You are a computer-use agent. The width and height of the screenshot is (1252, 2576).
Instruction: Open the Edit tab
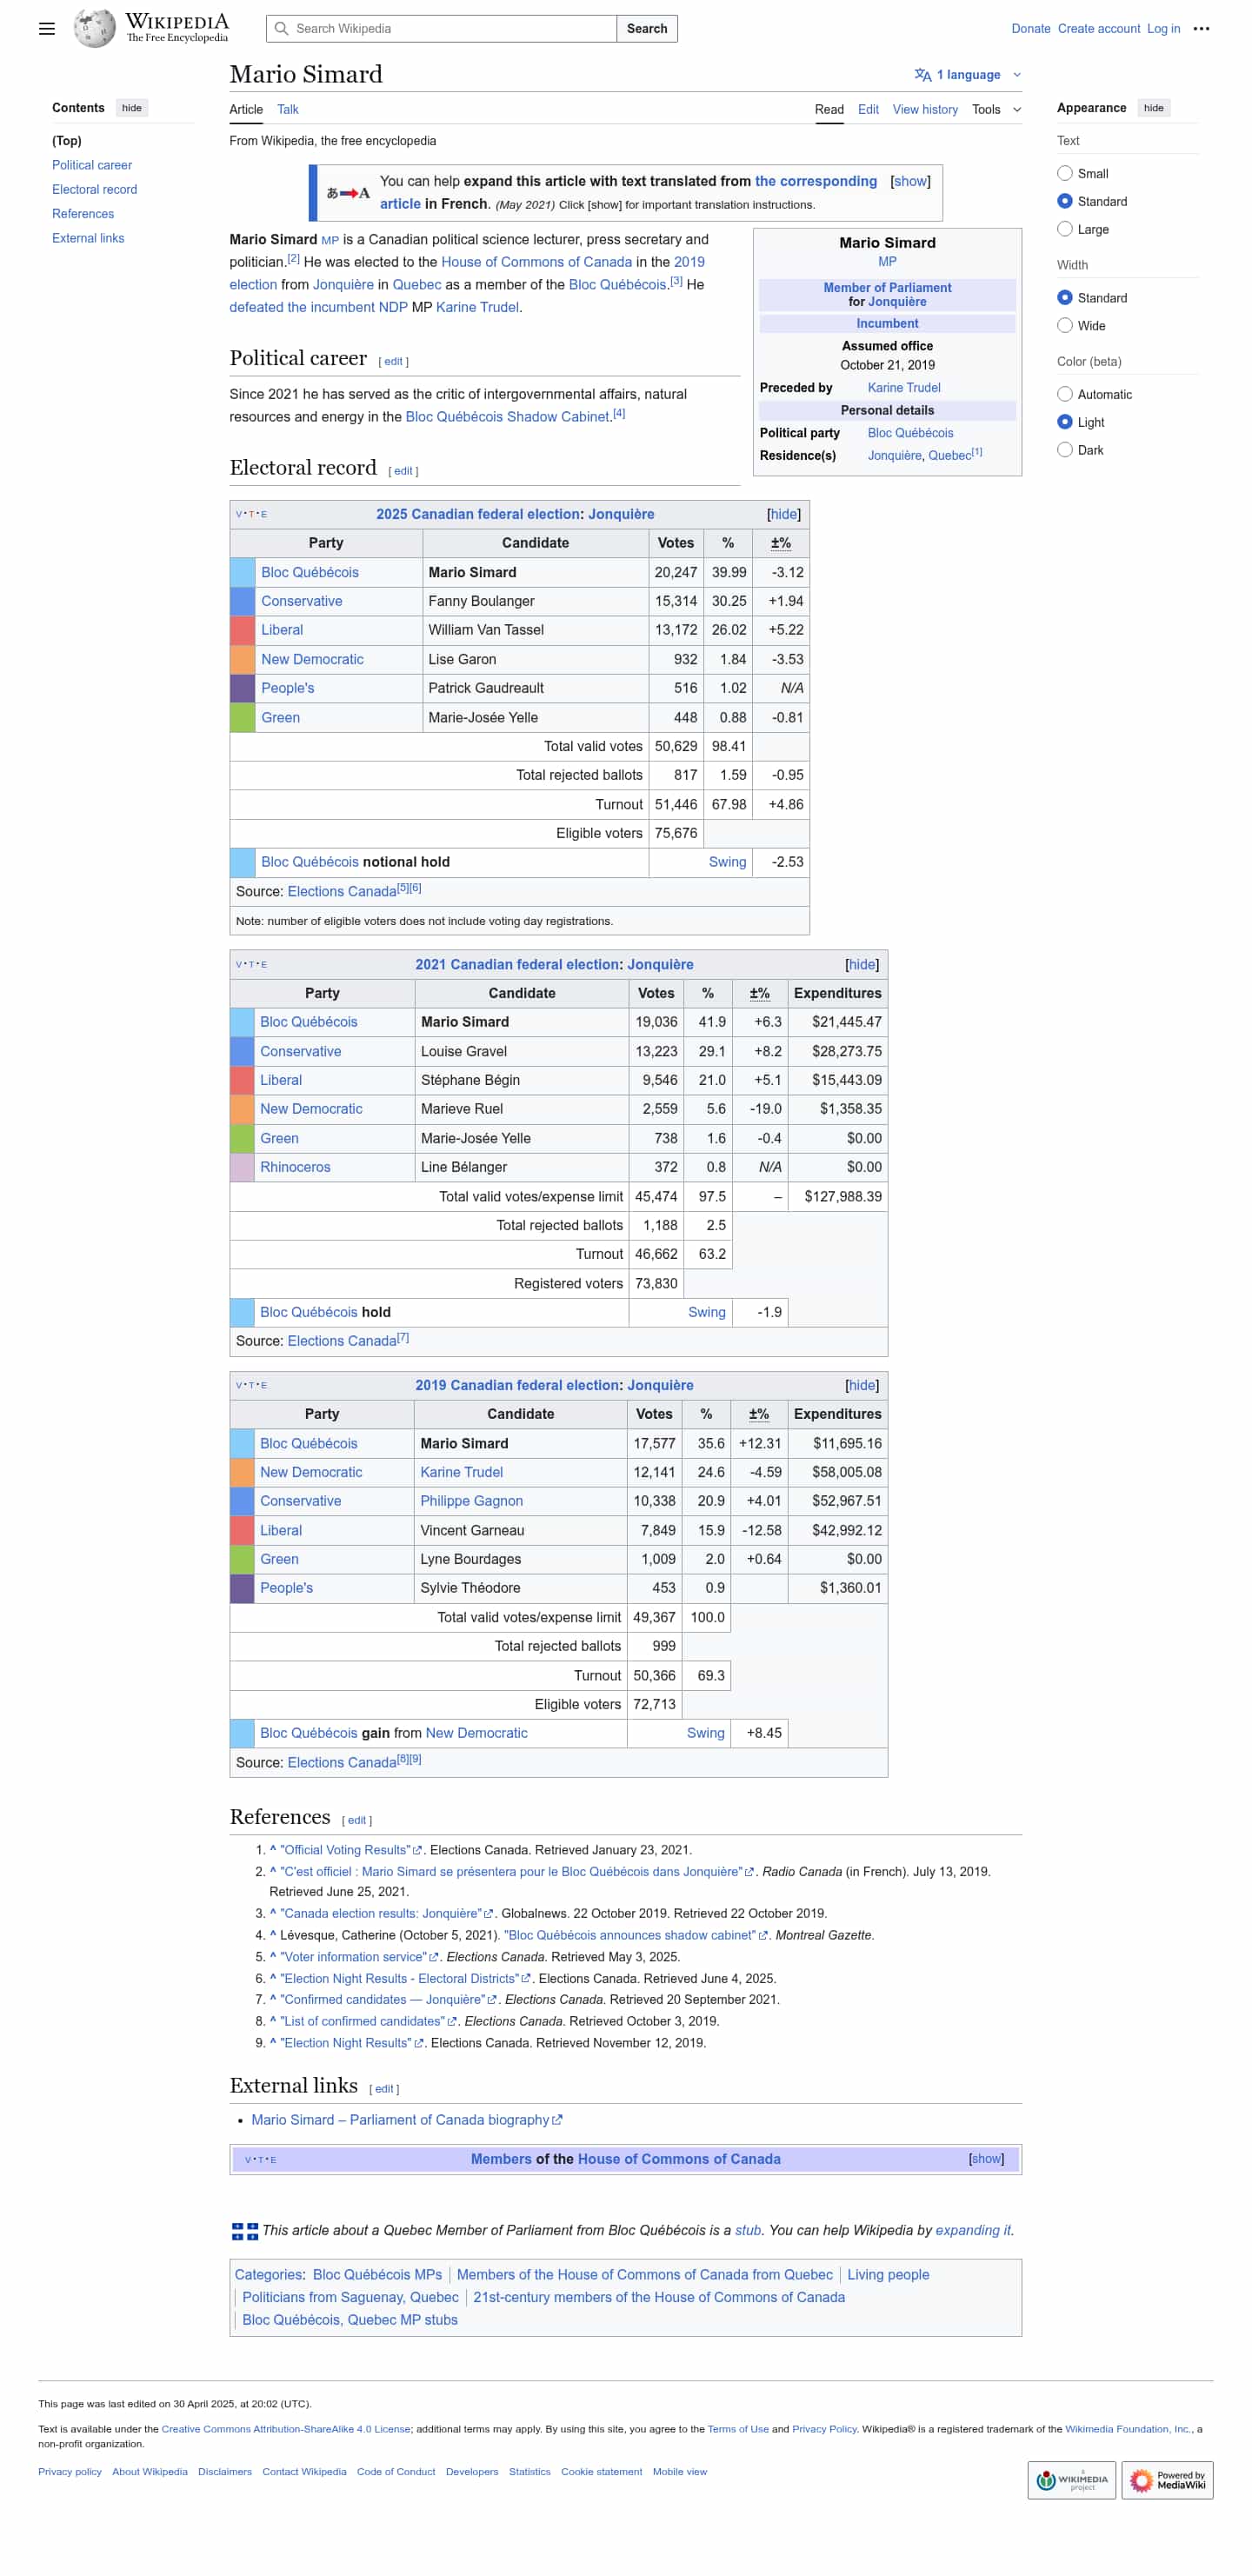coord(868,110)
